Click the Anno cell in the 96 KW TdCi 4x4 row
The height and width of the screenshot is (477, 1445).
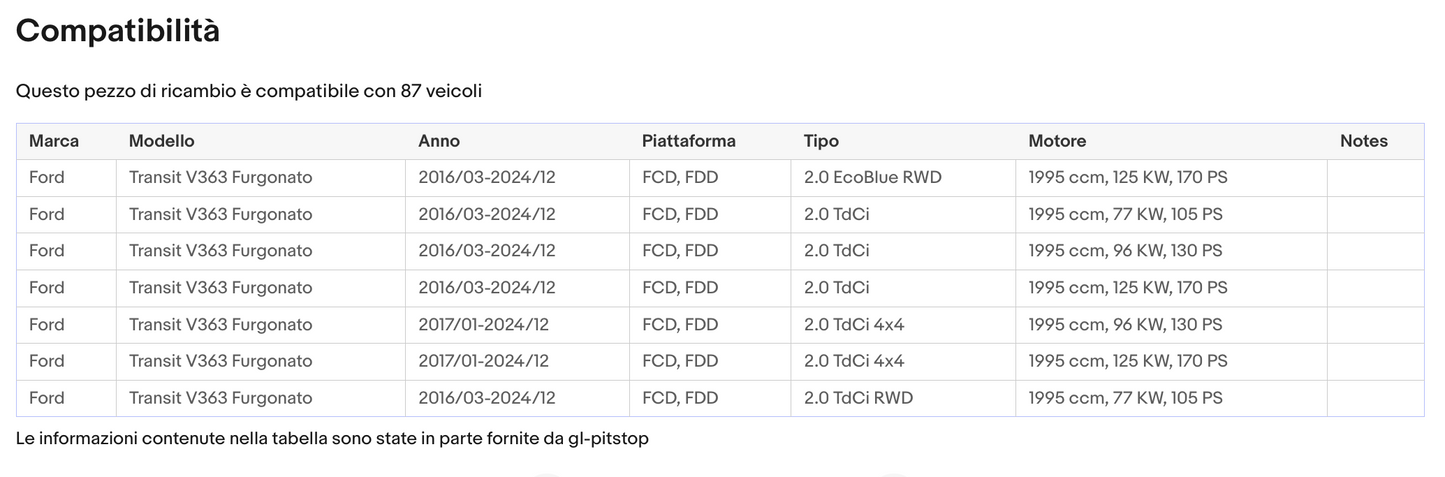pos(484,325)
